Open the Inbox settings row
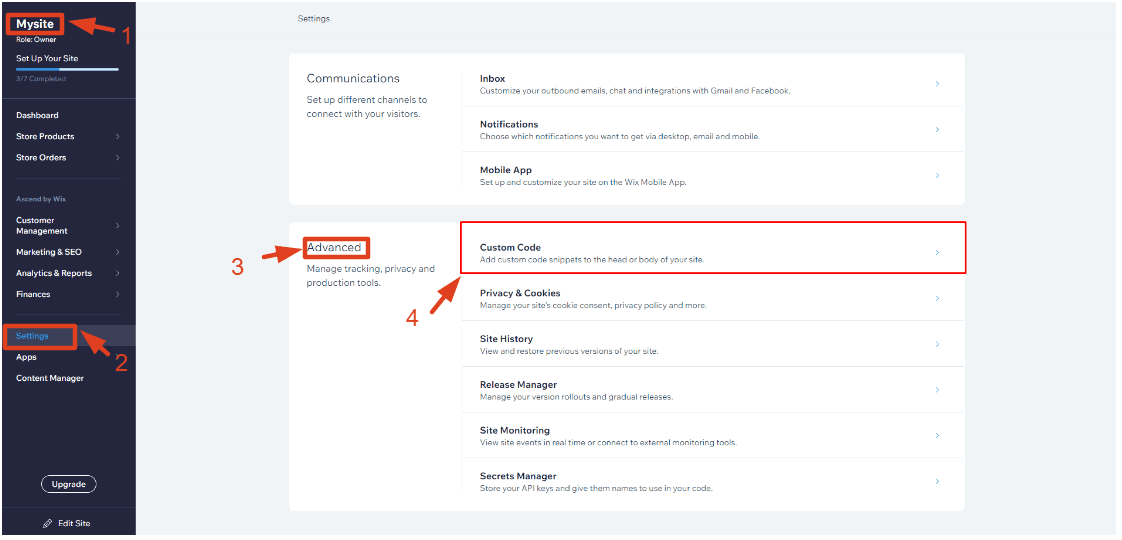 pos(712,84)
